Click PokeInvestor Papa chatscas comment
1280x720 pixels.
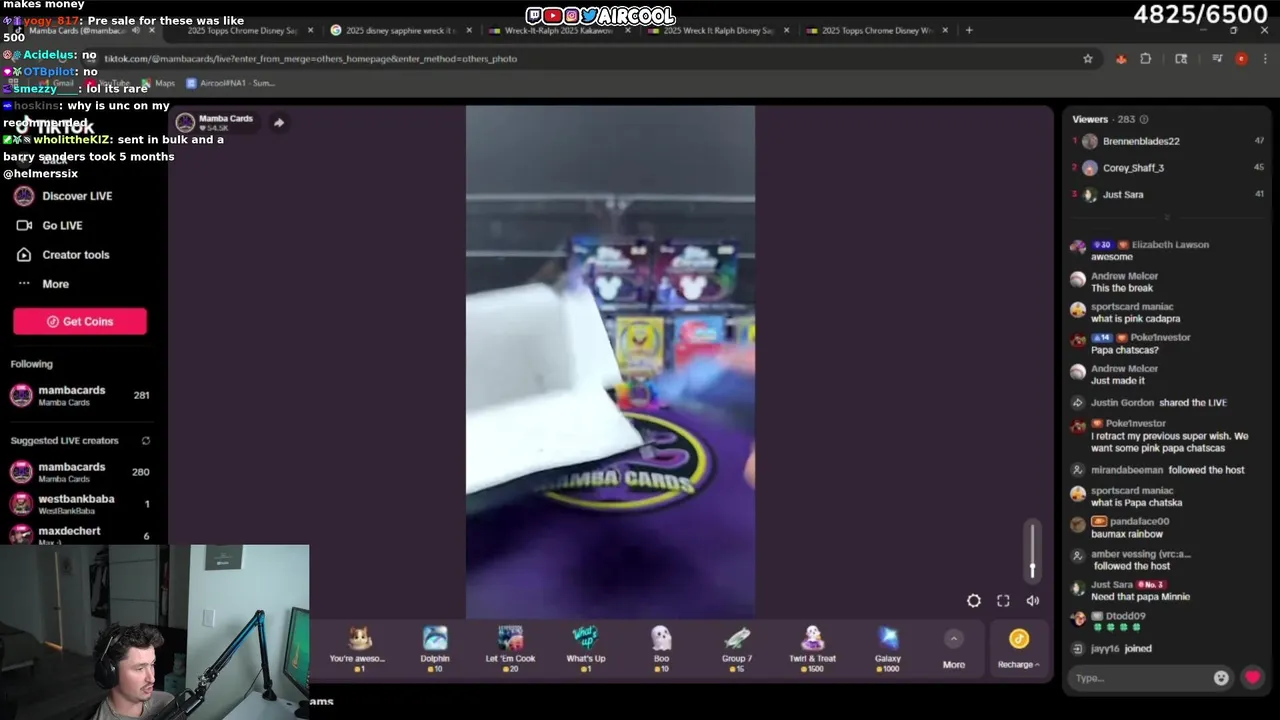point(1125,350)
